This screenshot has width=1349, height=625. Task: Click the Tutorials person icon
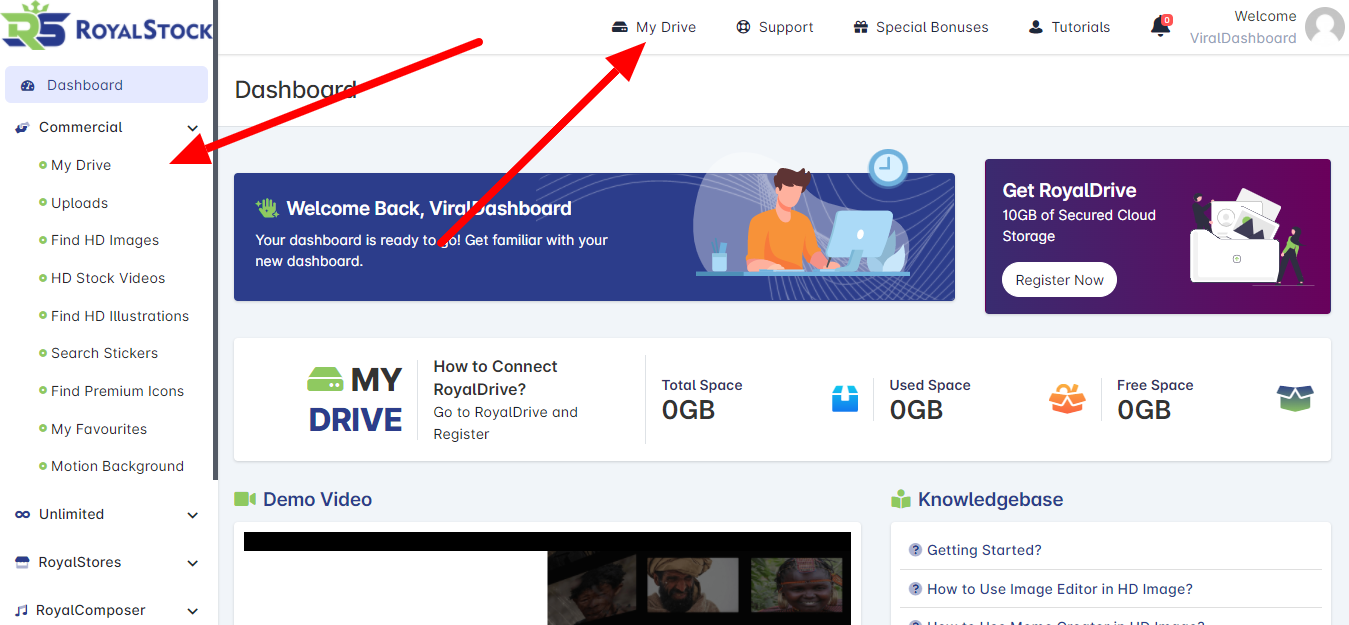click(1036, 27)
